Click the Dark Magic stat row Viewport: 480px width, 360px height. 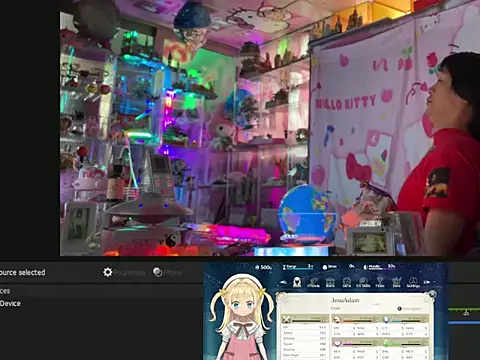pyautogui.click(x=304, y=355)
